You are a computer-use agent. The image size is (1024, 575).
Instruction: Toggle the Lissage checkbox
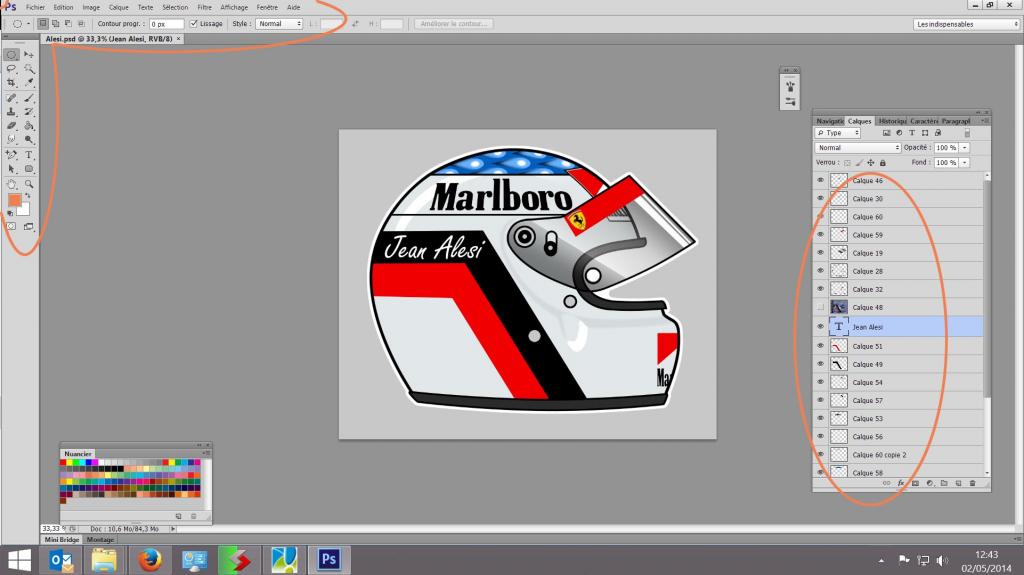point(193,24)
